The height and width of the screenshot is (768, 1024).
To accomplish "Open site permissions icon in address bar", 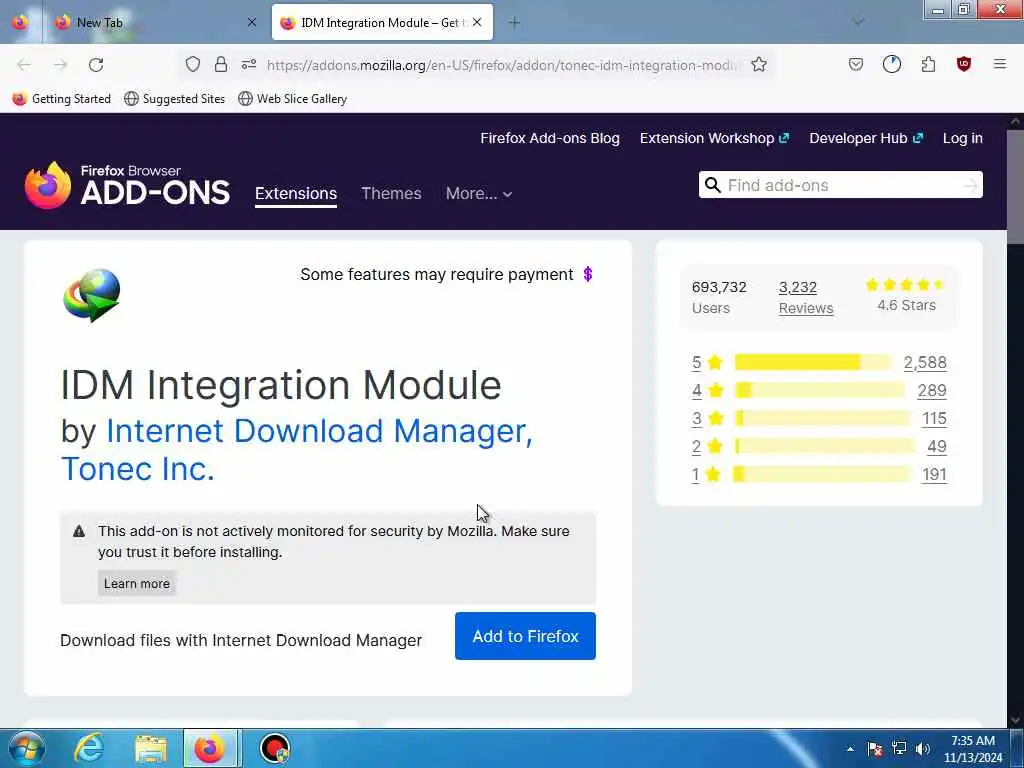I will (x=249, y=64).
